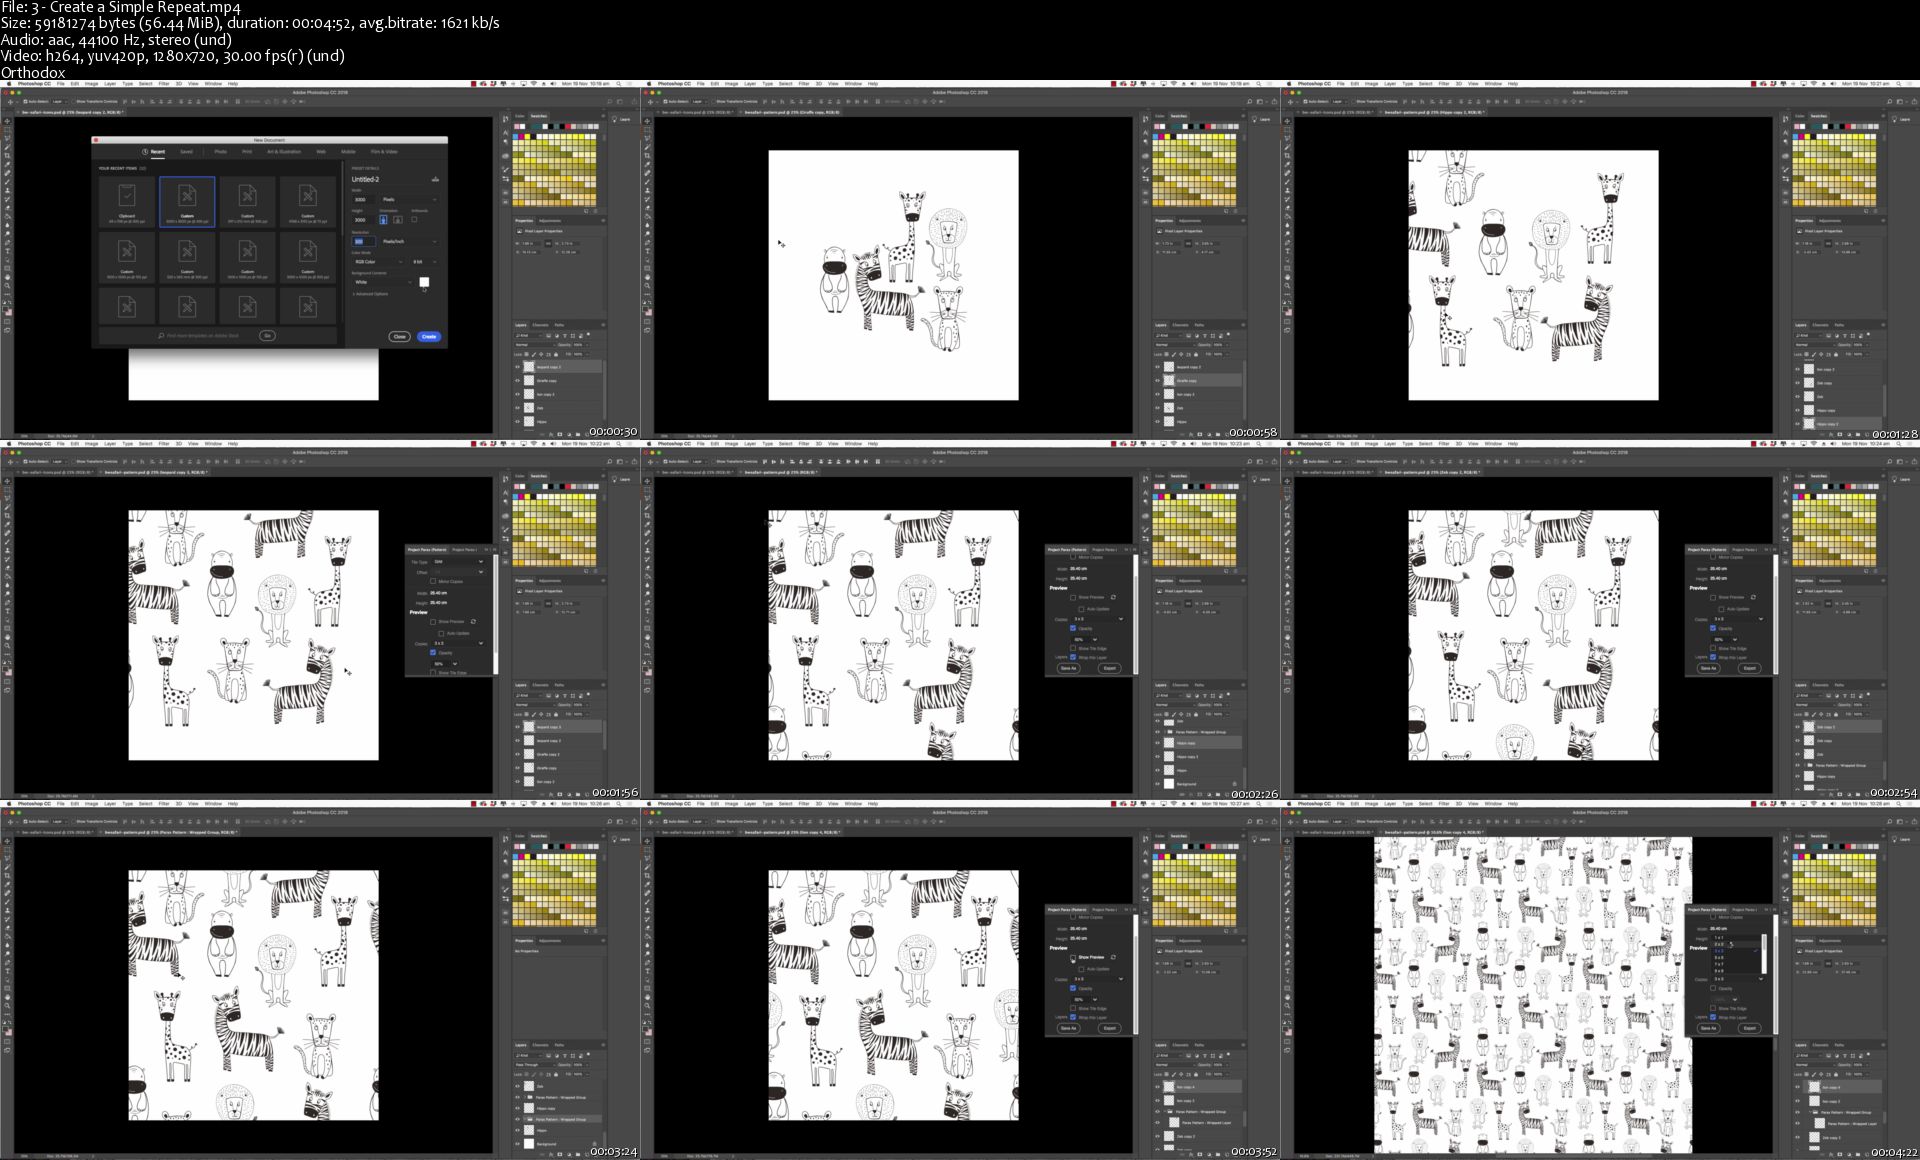The width and height of the screenshot is (1920, 1160).
Task: Select the Move tool in the 00:00:30 frame
Action: pyautogui.click(x=7, y=121)
